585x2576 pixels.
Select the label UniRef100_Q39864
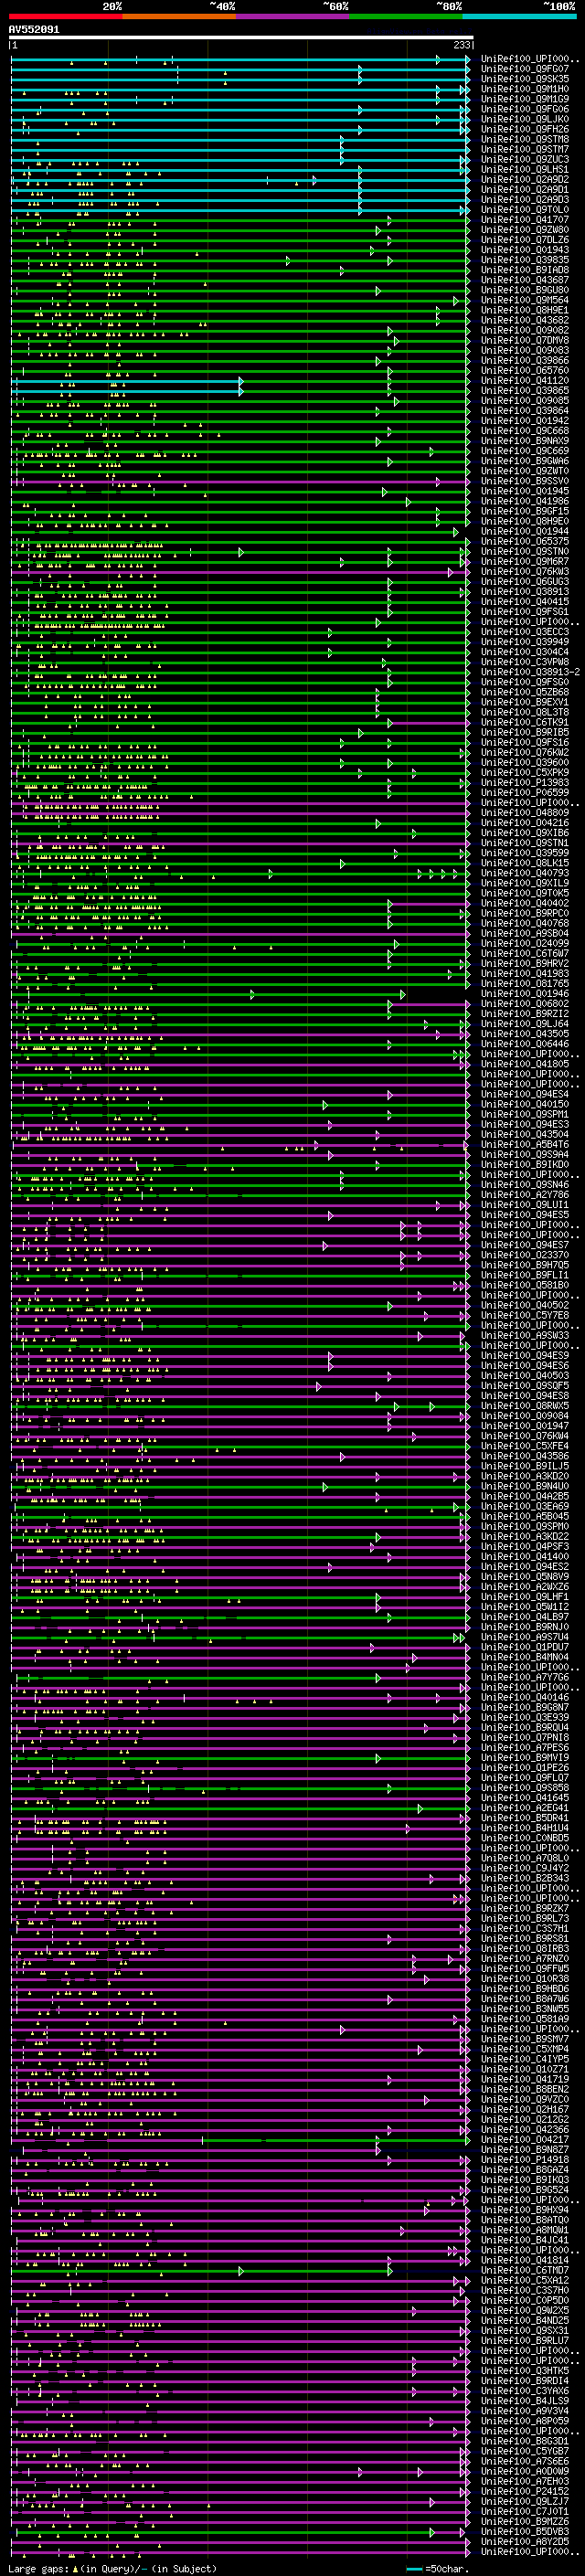525,411
